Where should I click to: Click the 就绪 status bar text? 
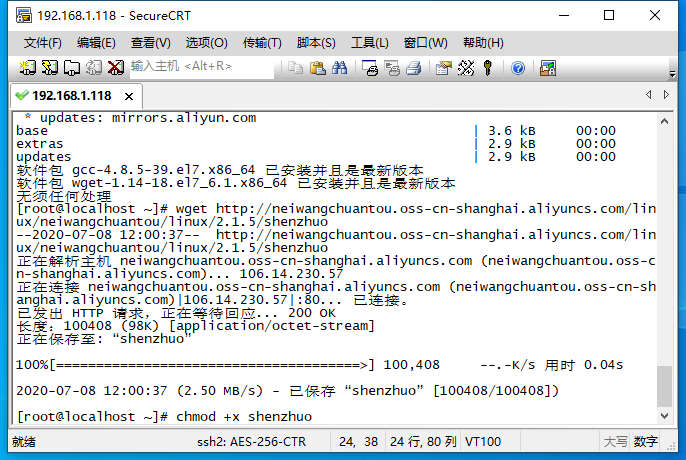[24, 442]
